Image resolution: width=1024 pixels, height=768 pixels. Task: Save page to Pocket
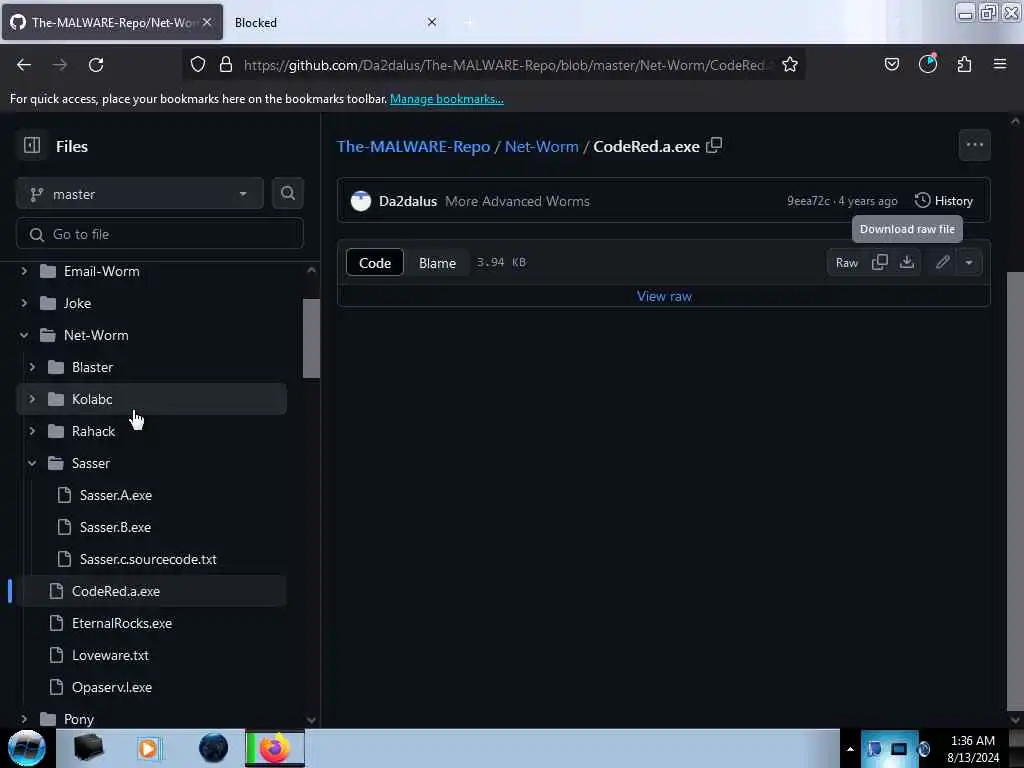(x=892, y=64)
